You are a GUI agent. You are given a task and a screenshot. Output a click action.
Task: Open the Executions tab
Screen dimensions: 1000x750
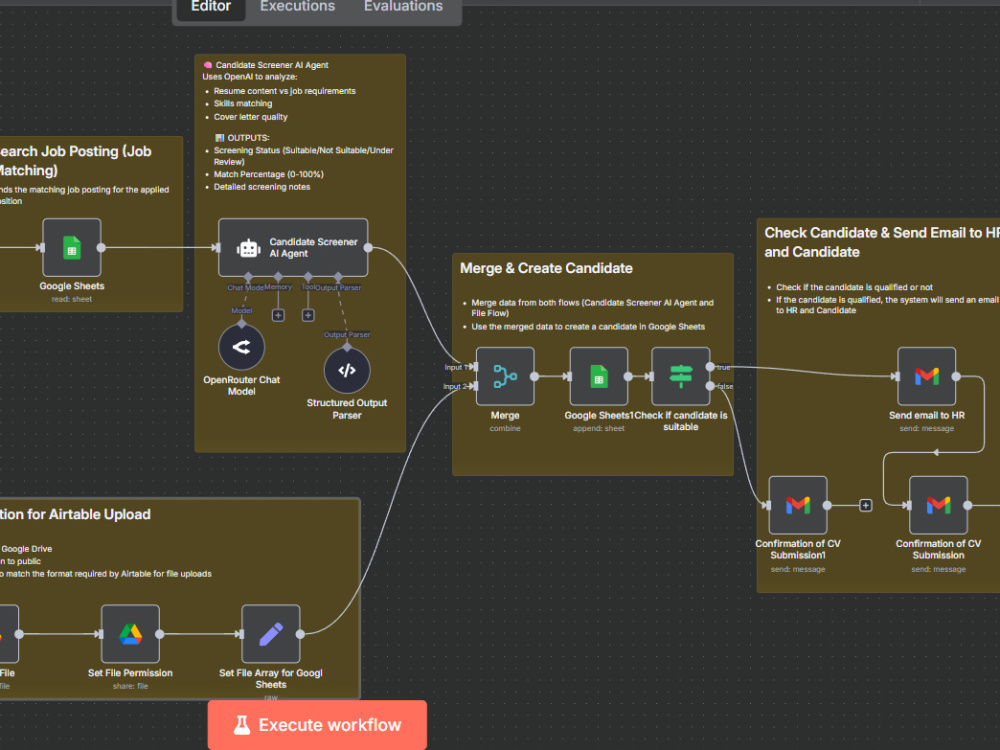(297, 7)
